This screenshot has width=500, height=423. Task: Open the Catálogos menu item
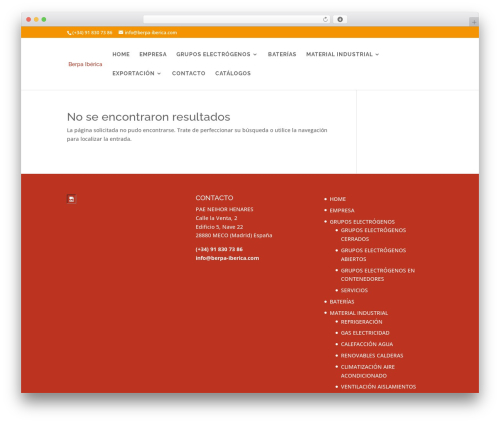click(233, 73)
